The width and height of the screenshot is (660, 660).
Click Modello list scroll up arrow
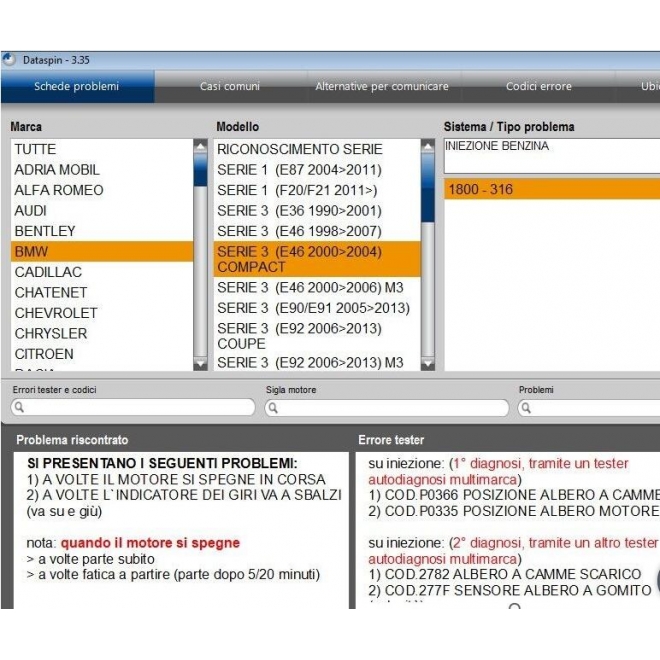click(428, 146)
